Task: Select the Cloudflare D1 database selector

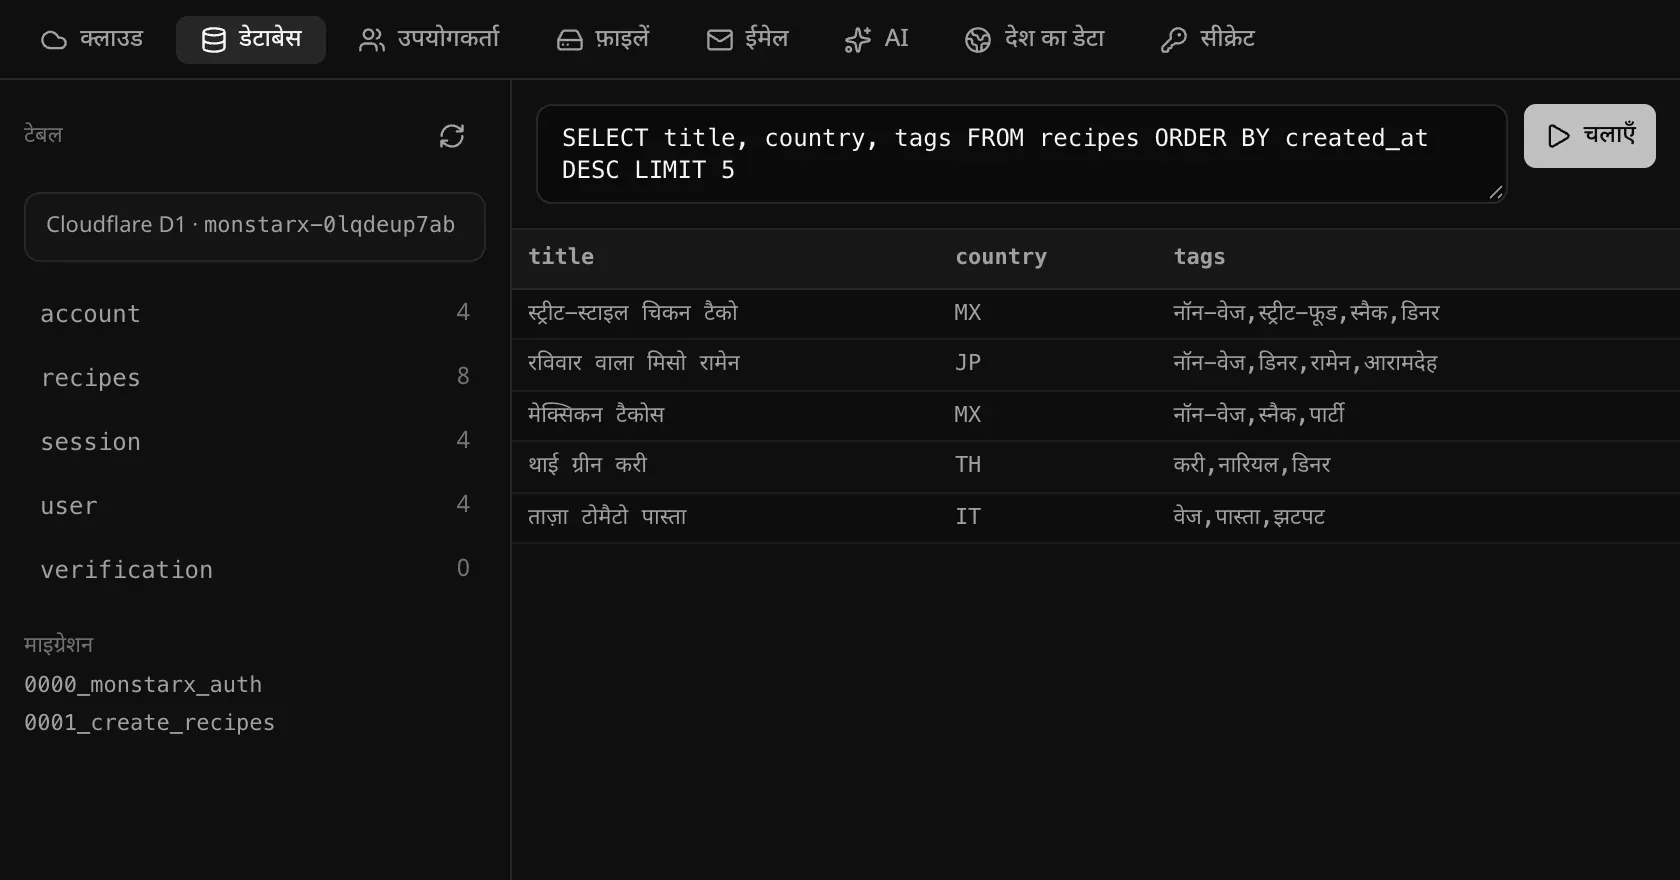Action: (x=255, y=227)
